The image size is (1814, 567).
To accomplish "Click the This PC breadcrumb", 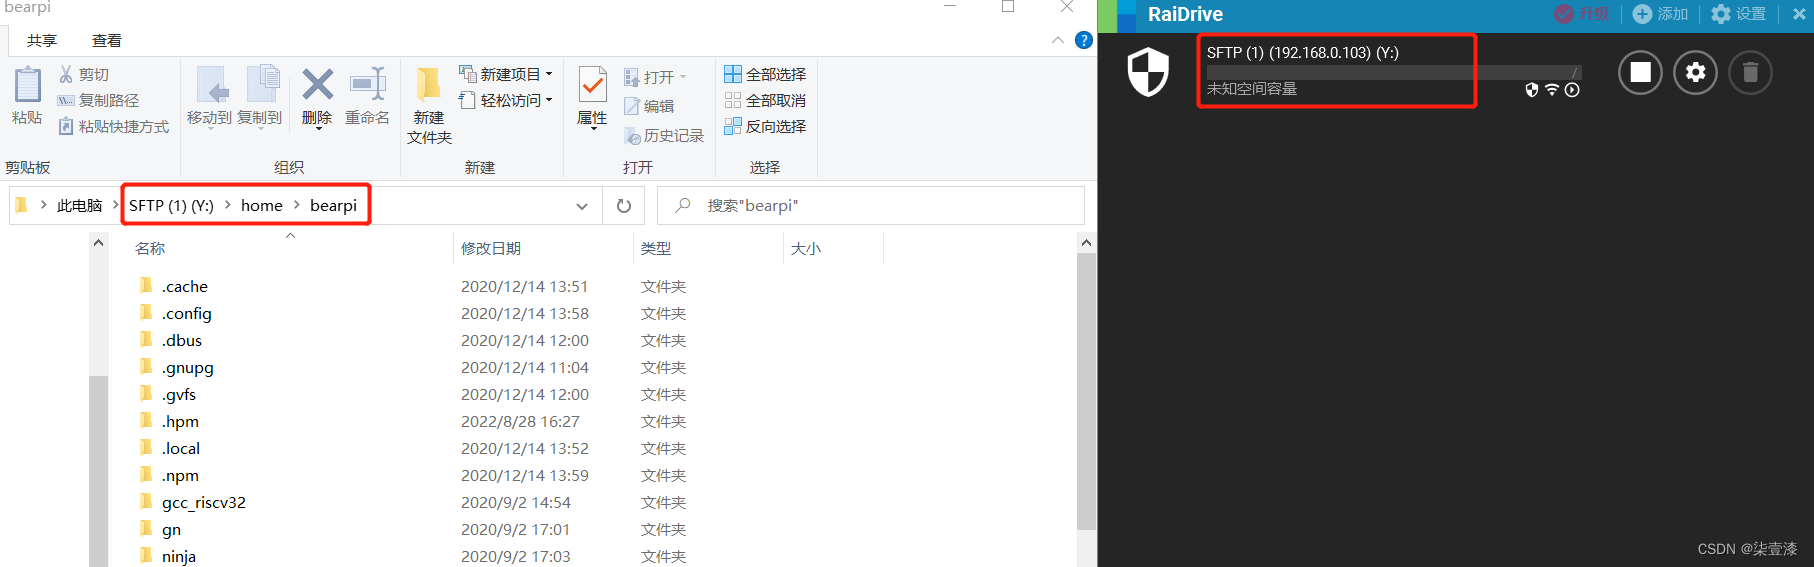I will (80, 205).
